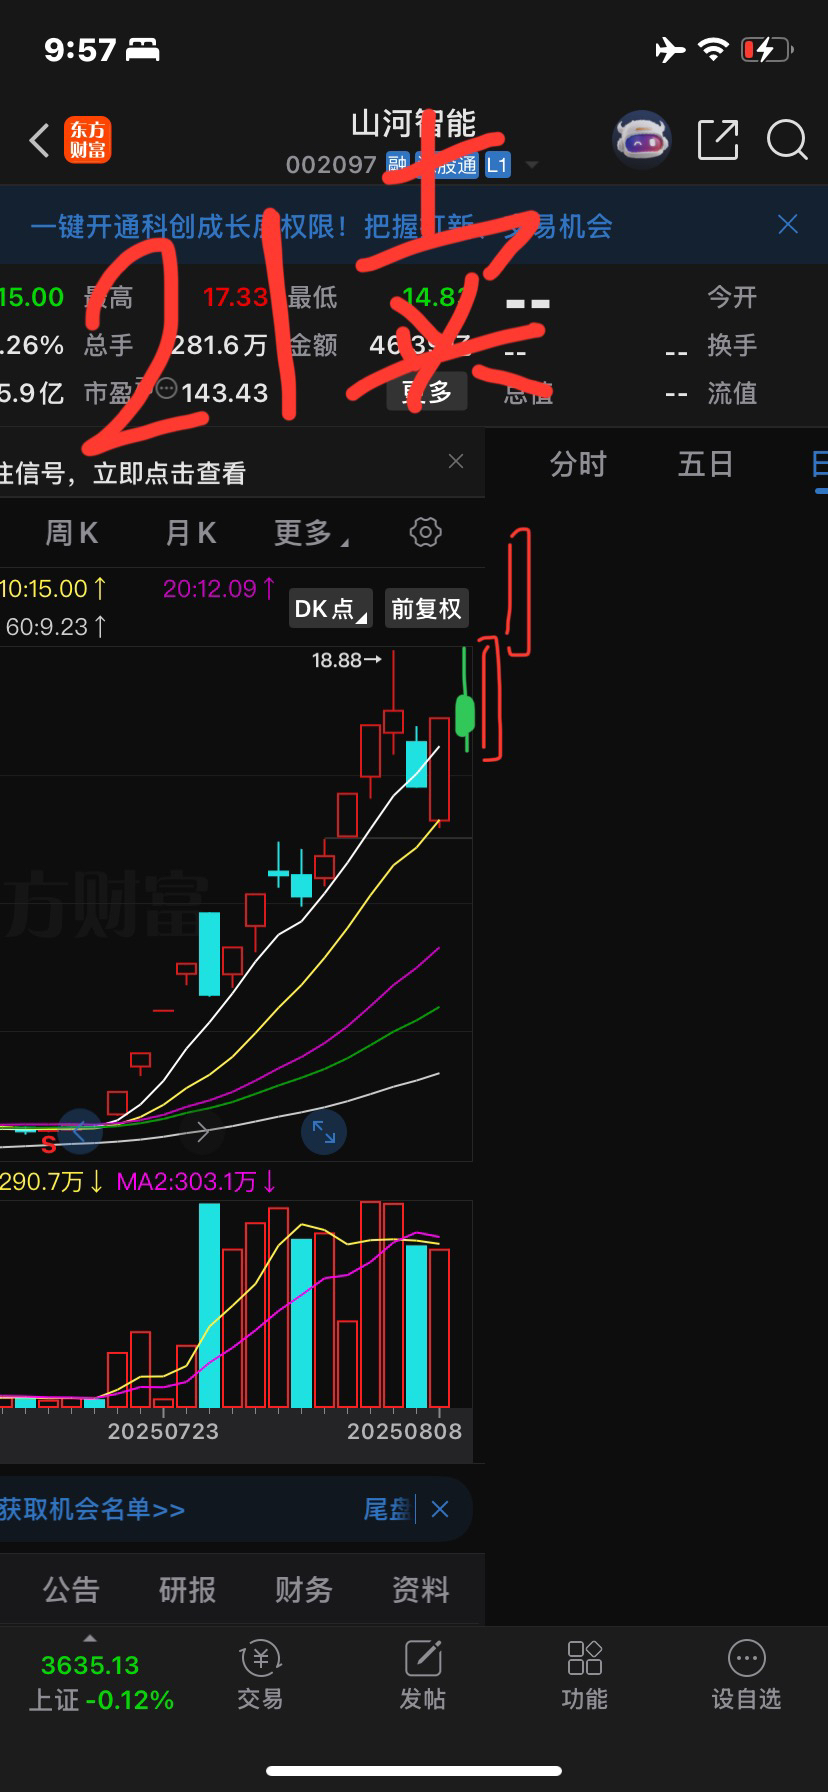Open the 研报 tab
Image resolution: width=828 pixels, height=1792 pixels.
click(187, 1589)
